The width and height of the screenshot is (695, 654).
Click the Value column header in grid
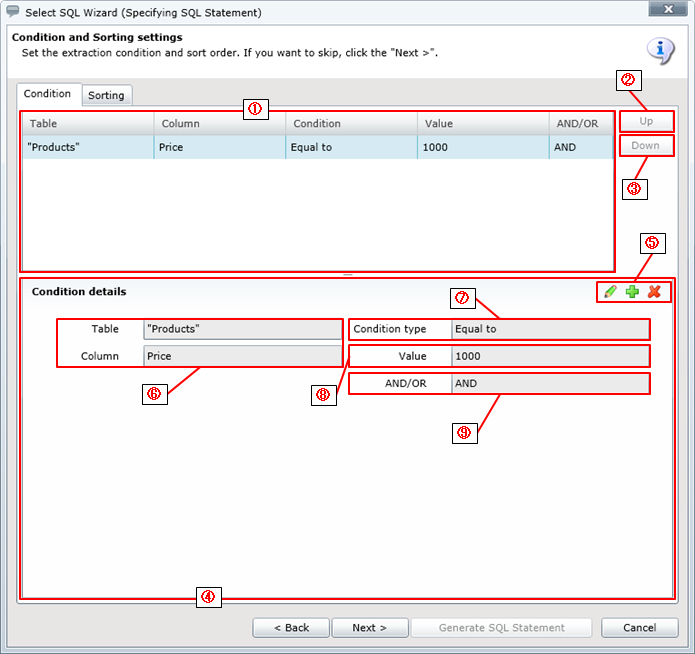tap(483, 123)
